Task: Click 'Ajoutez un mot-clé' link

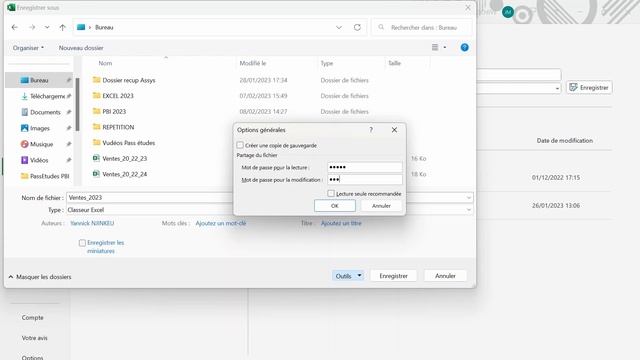Action: pos(221,223)
